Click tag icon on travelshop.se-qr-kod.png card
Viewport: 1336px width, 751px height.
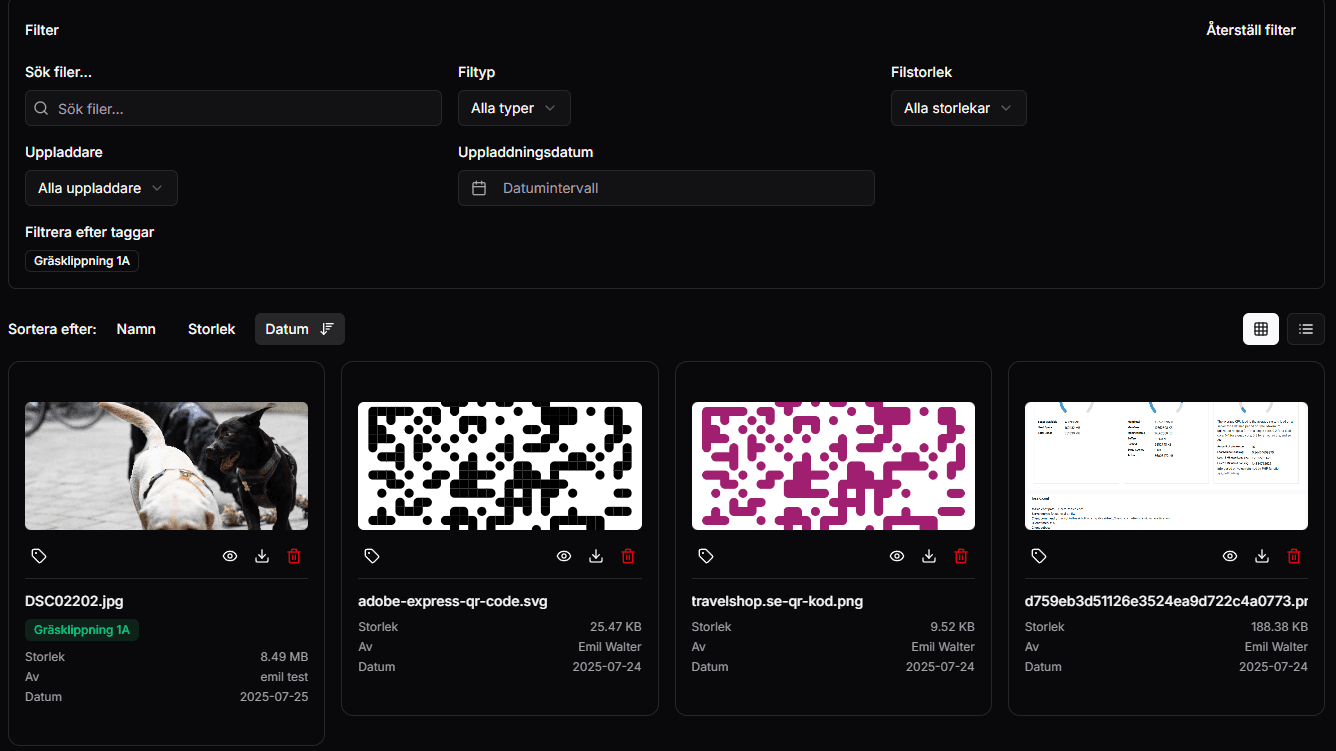[x=706, y=556]
